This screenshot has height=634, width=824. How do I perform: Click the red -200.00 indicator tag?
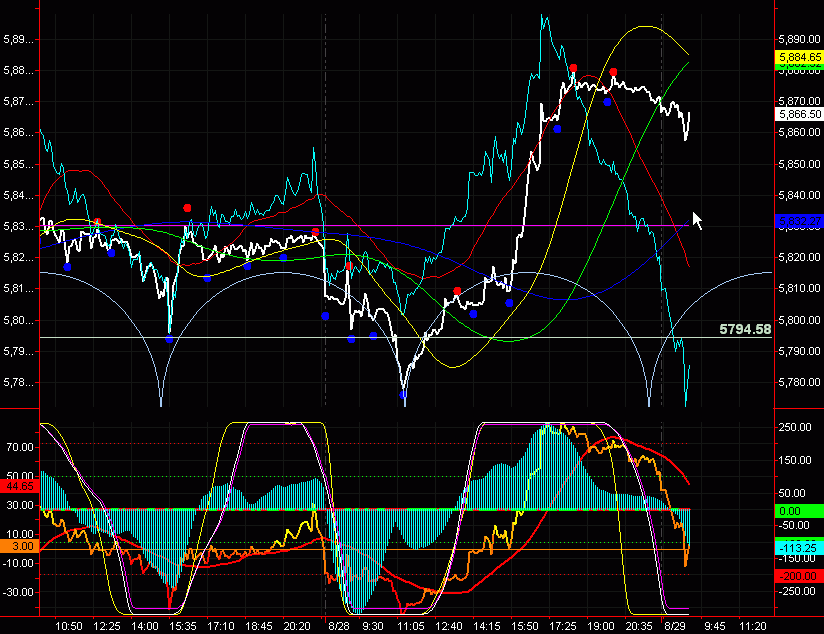coord(799,576)
